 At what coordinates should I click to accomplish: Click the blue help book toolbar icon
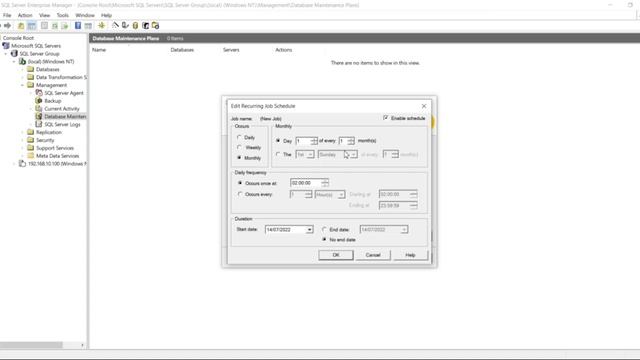pos(78,26)
